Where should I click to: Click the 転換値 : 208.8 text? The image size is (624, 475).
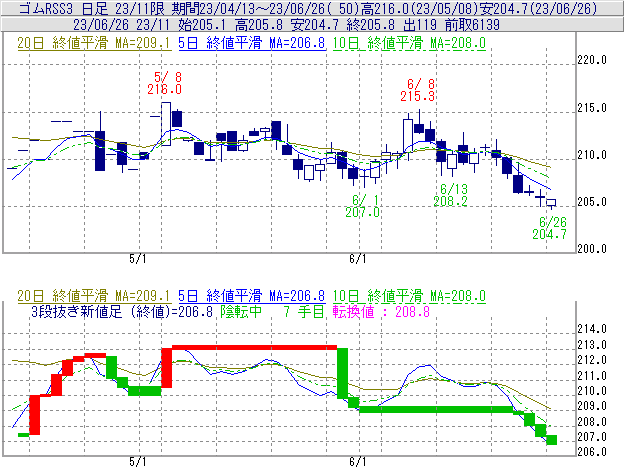click(381, 311)
